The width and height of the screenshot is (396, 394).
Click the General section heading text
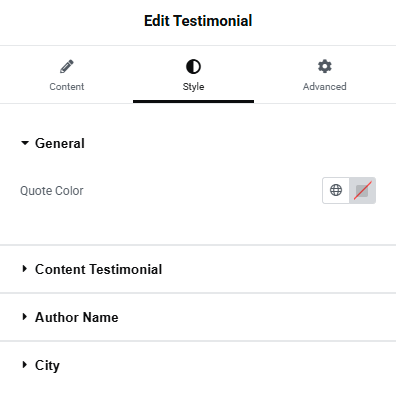click(60, 143)
